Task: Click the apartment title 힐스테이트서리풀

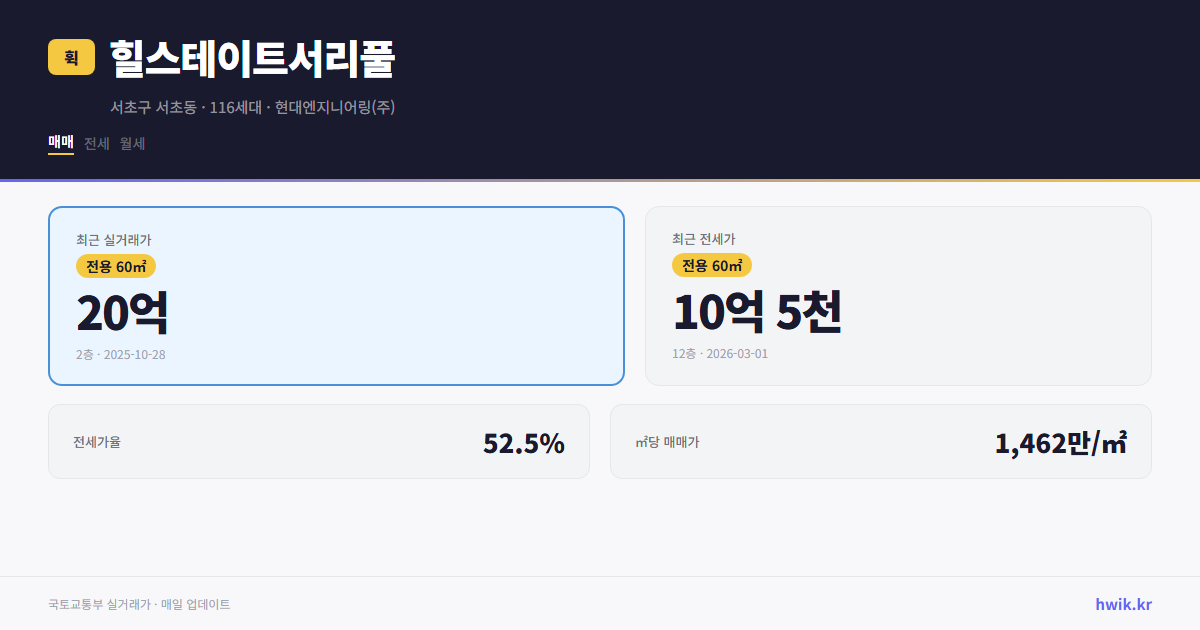Action: [253, 58]
